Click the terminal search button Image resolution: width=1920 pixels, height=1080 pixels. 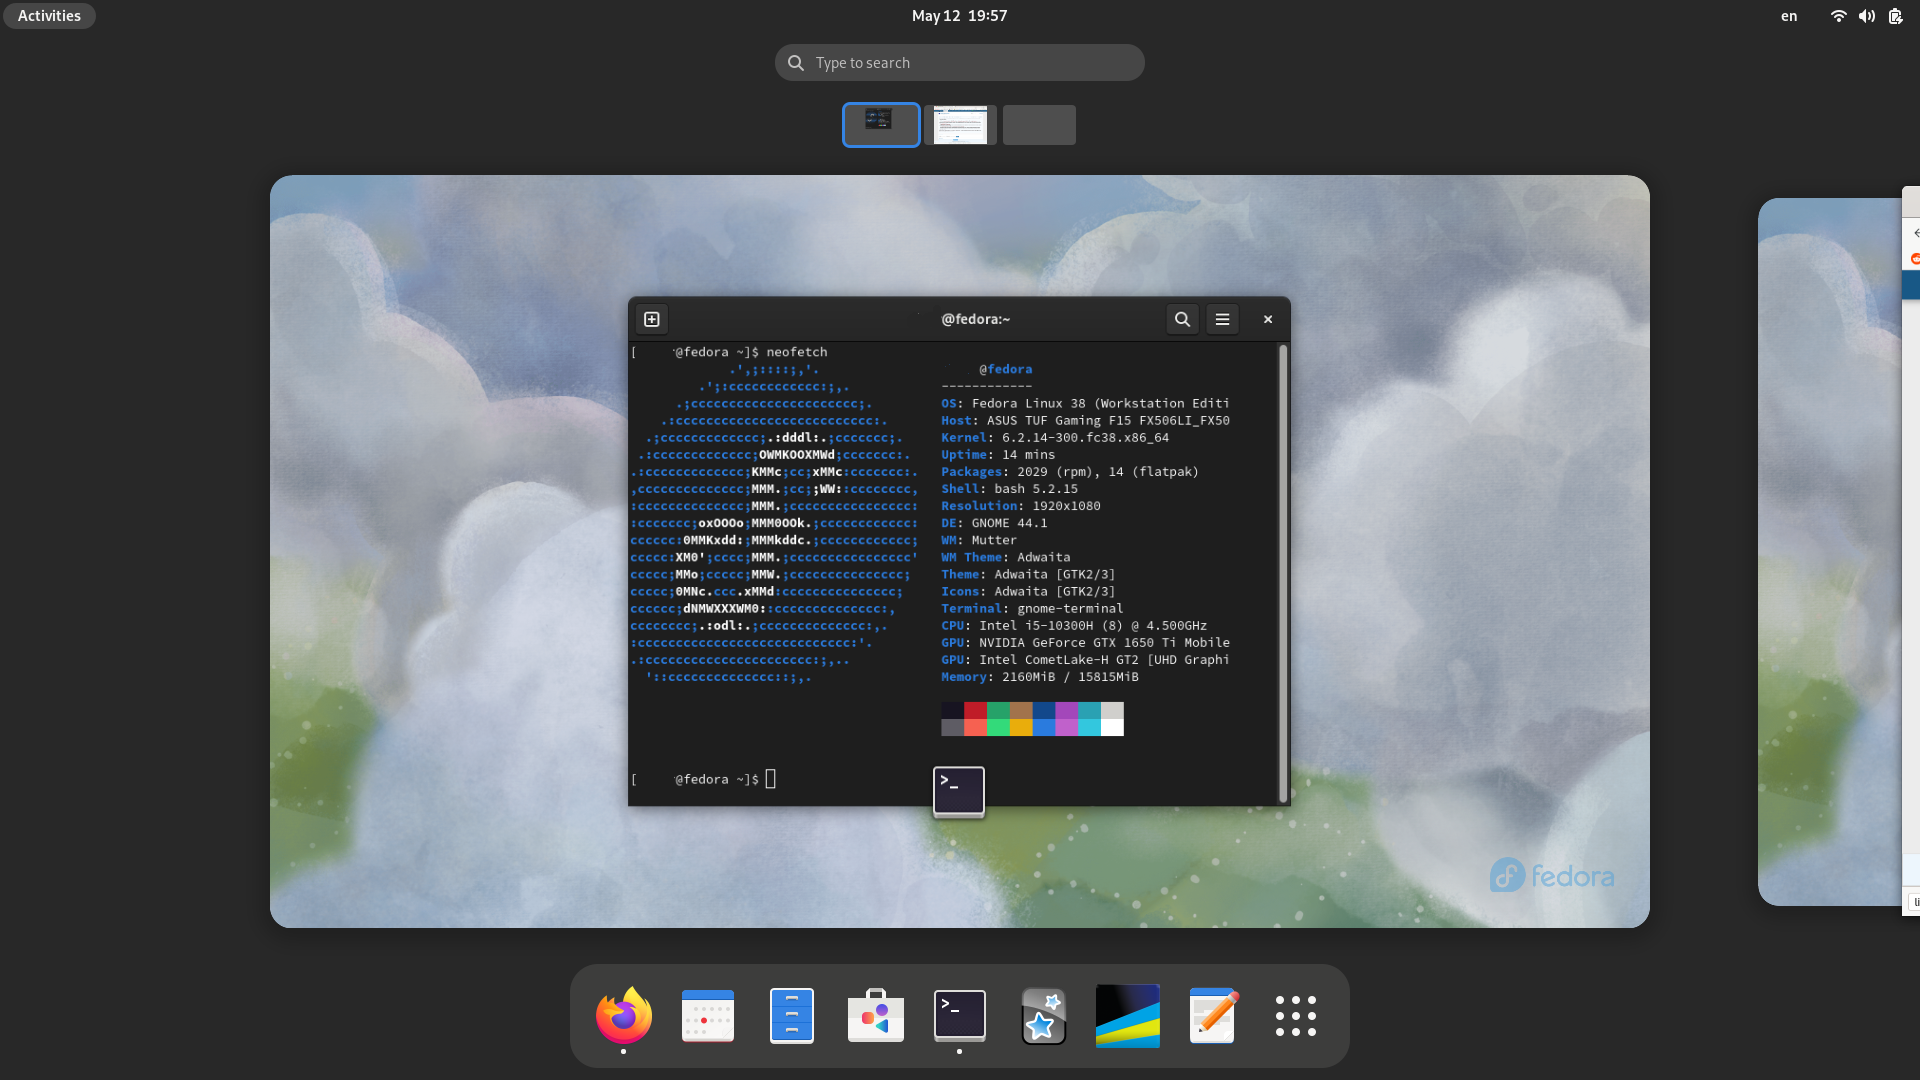pos(1182,319)
